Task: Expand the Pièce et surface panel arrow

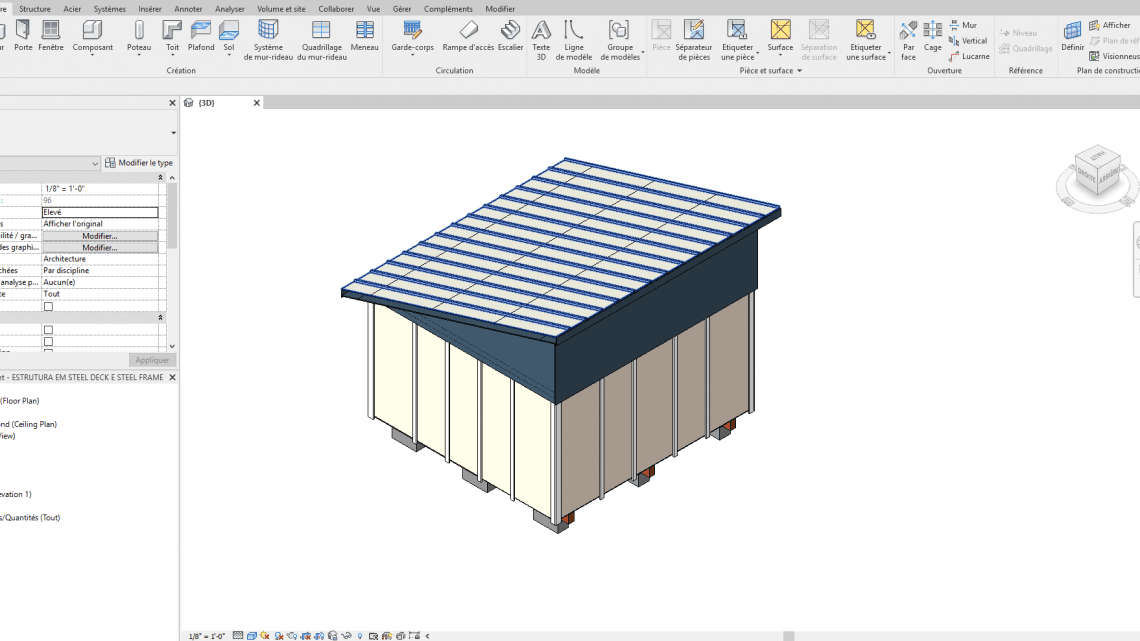Action: click(800, 70)
